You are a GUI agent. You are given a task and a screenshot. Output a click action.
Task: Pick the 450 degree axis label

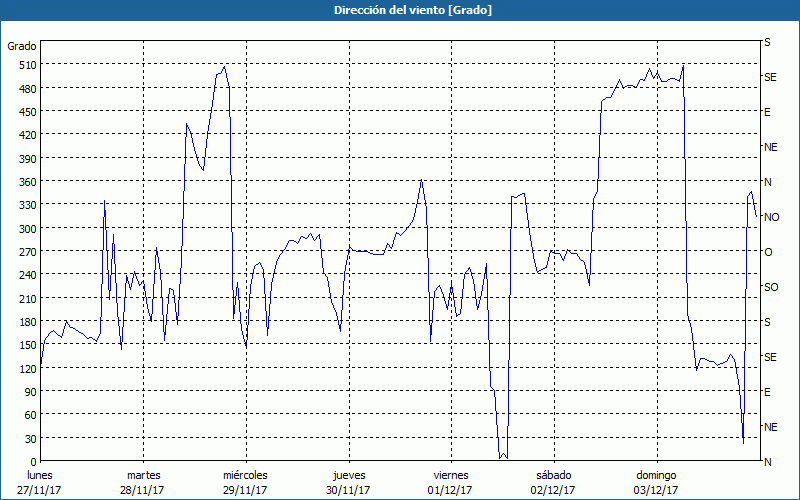pyautogui.click(x=26, y=112)
